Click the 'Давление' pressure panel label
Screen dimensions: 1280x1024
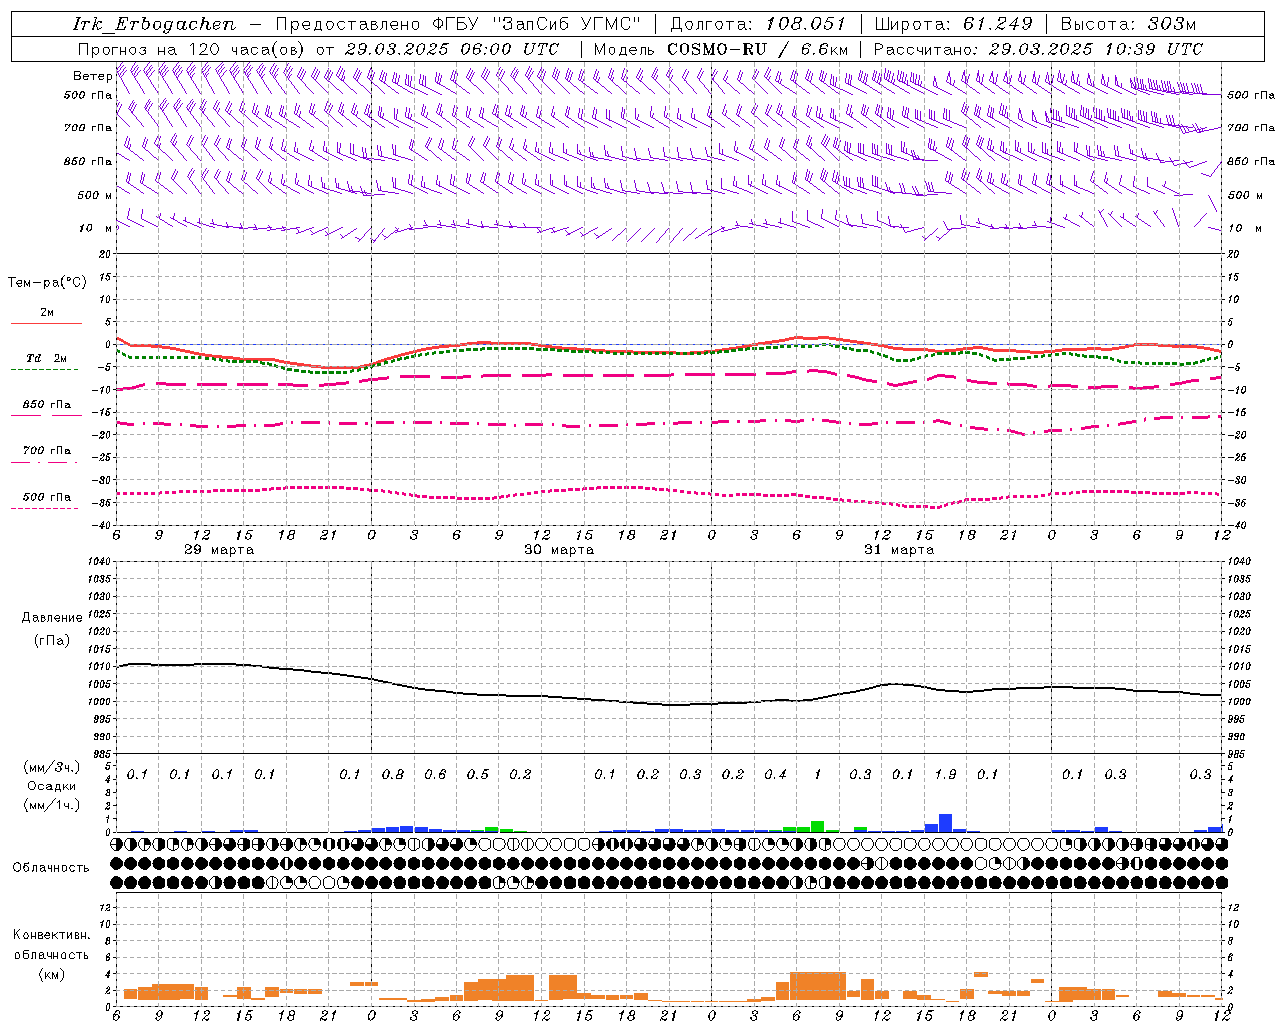[52, 618]
